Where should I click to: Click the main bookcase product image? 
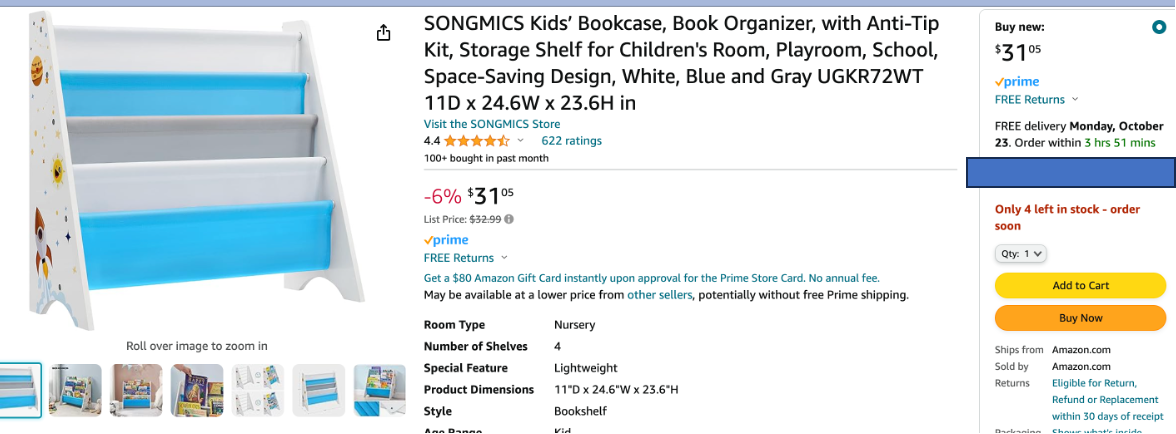pyautogui.click(x=190, y=170)
